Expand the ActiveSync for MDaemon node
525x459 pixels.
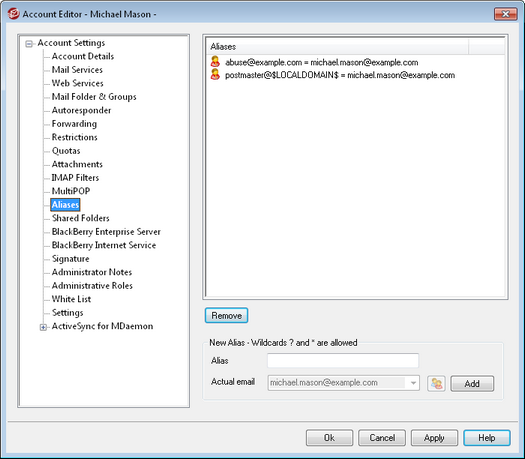point(43,327)
